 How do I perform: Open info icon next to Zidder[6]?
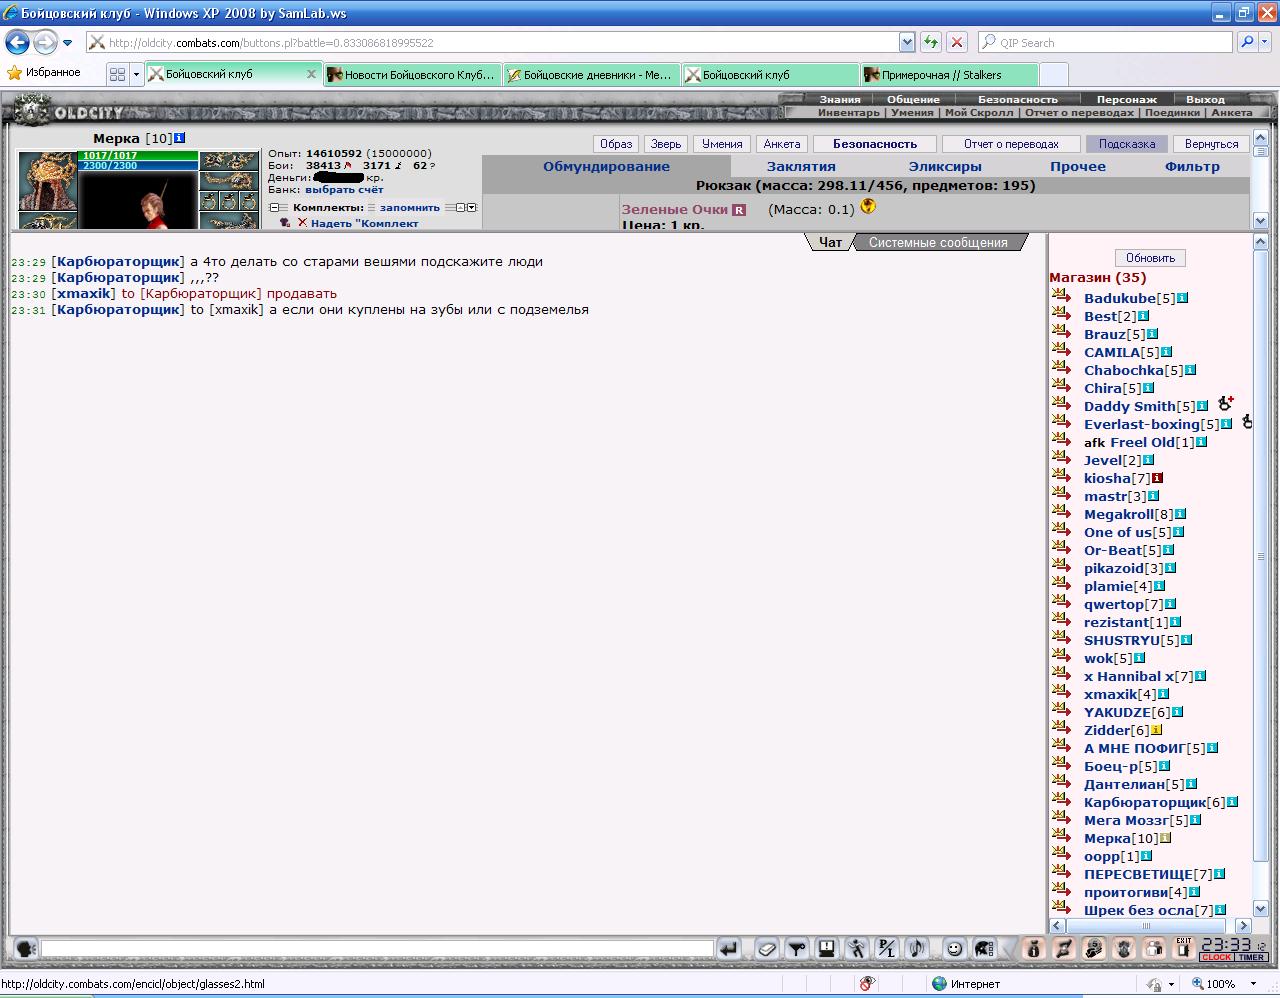click(x=1156, y=730)
